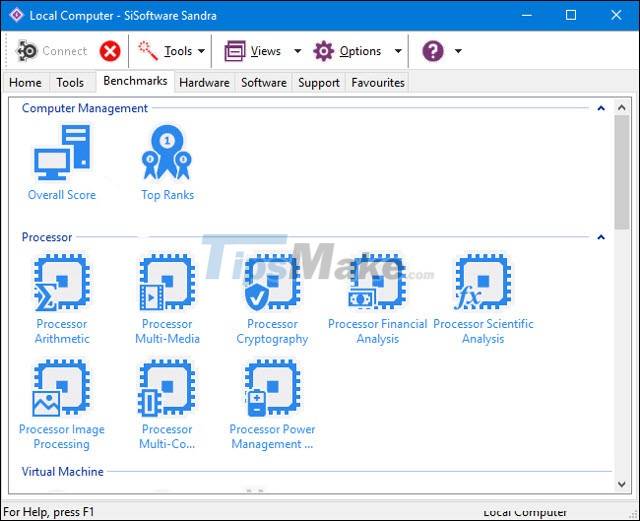The width and height of the screenshot is (640, 521).
Task: Open the Top Ranks module
Action: click(167, 163)
